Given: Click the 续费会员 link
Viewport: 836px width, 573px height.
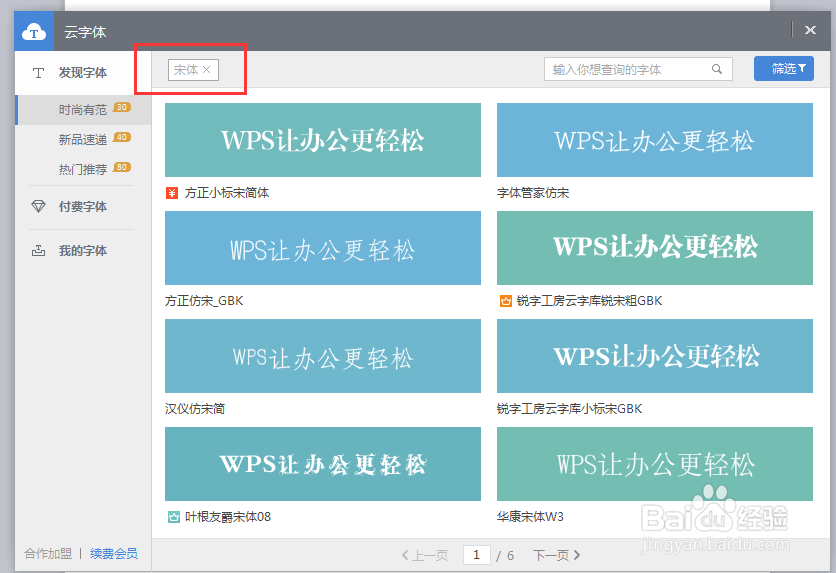Looking at the screenshot, I should coord(114,554).
